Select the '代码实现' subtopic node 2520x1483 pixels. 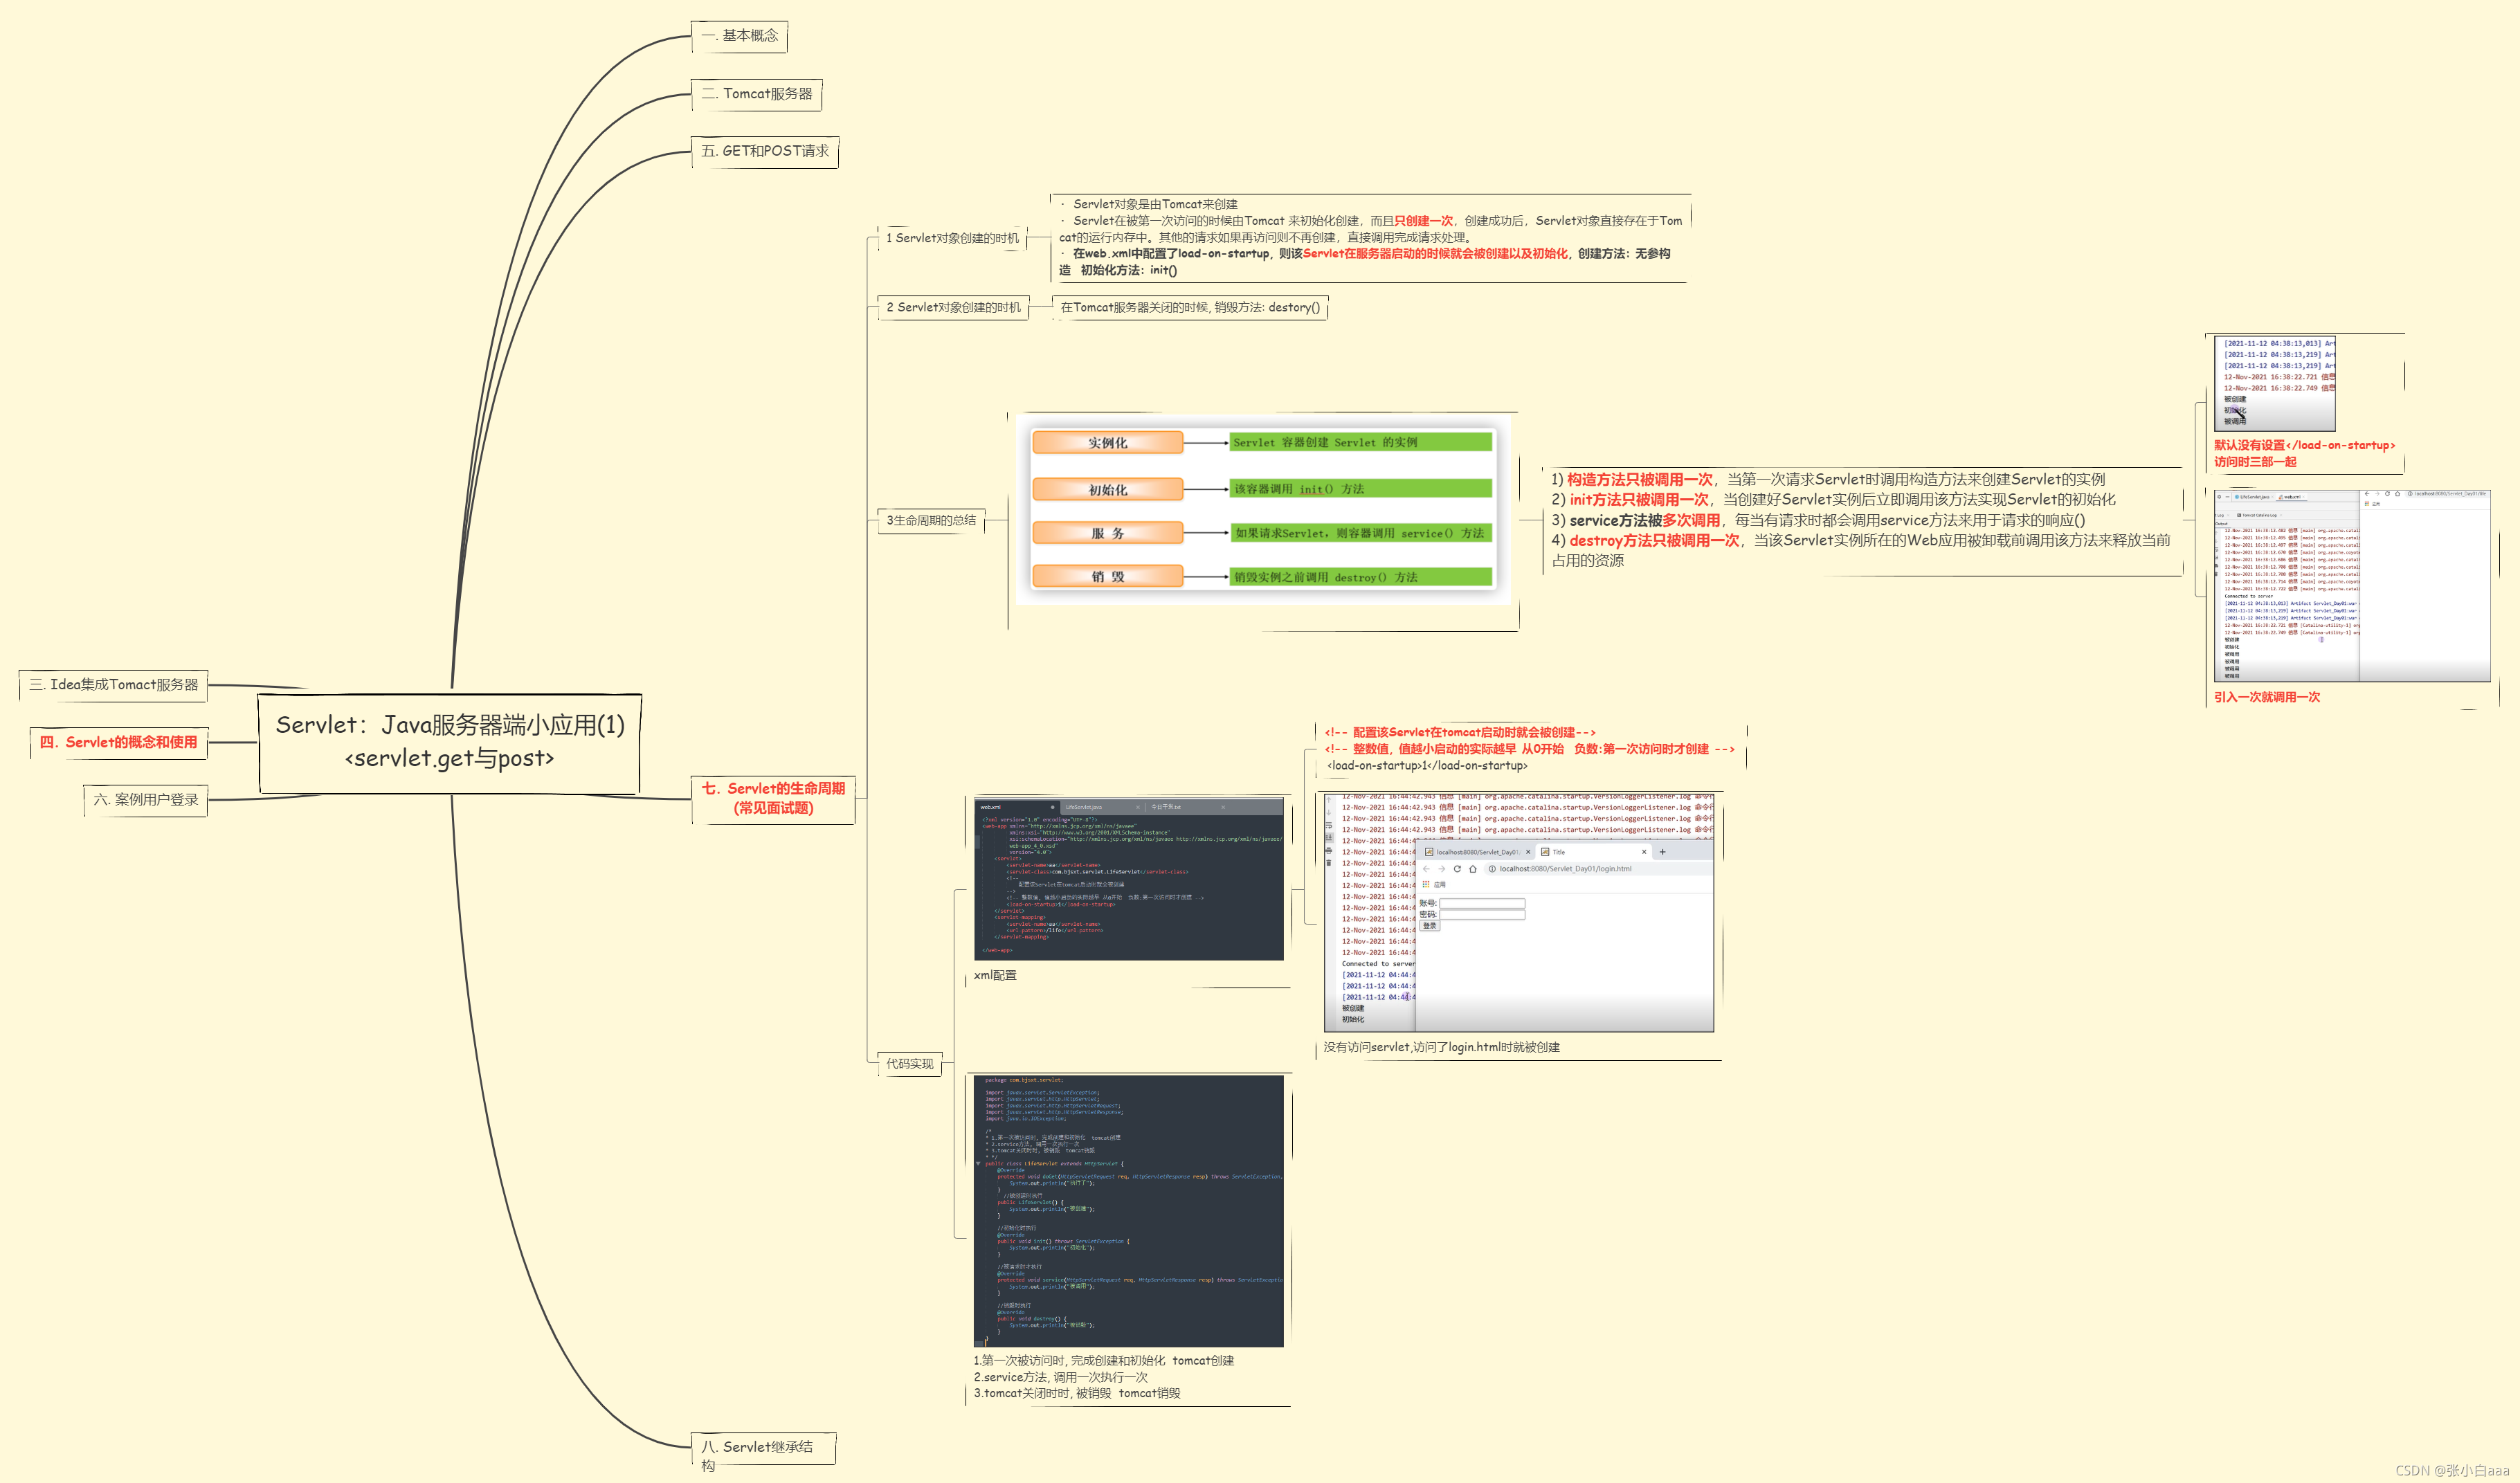909,1064
